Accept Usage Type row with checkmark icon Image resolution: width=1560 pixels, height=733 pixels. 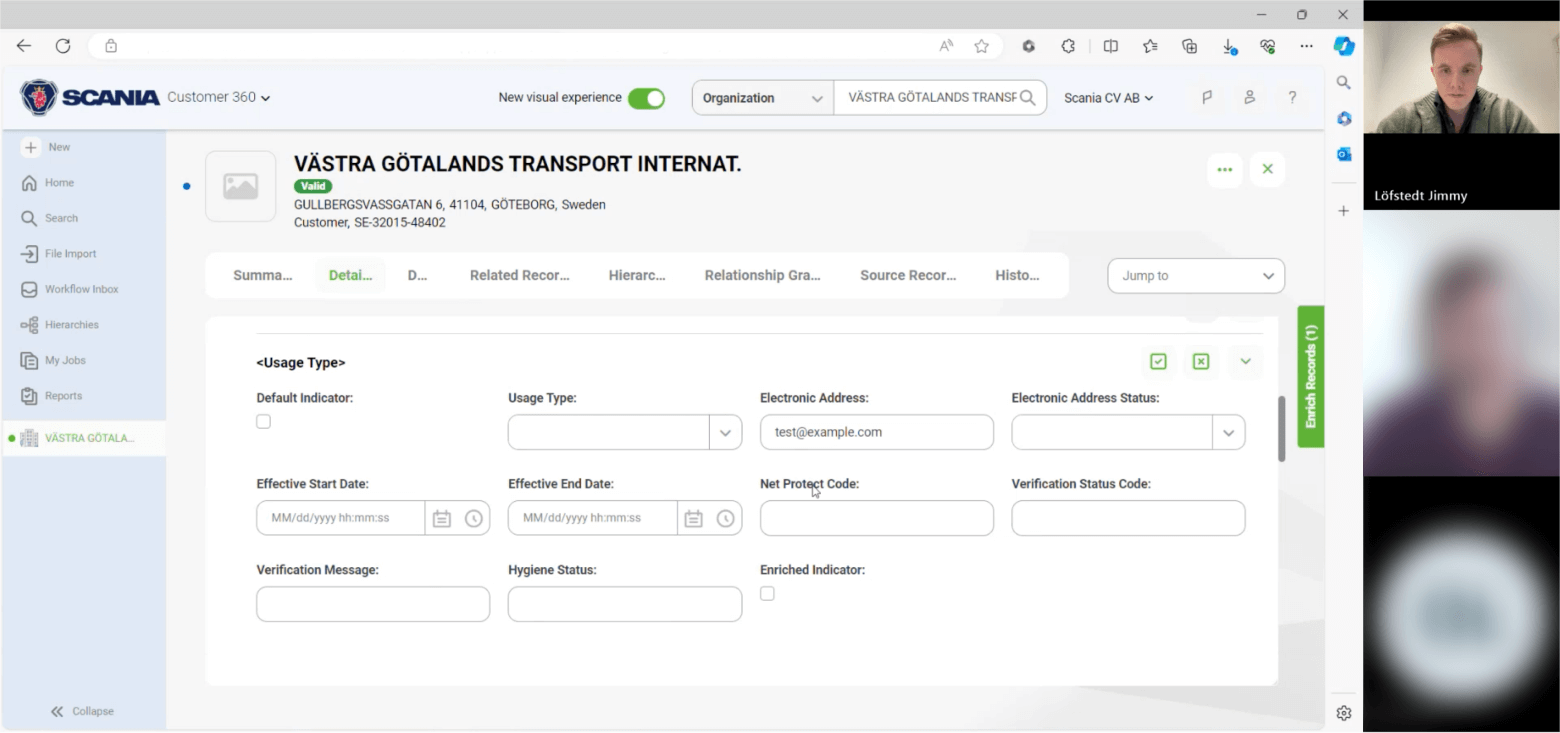click(1158, 361)
